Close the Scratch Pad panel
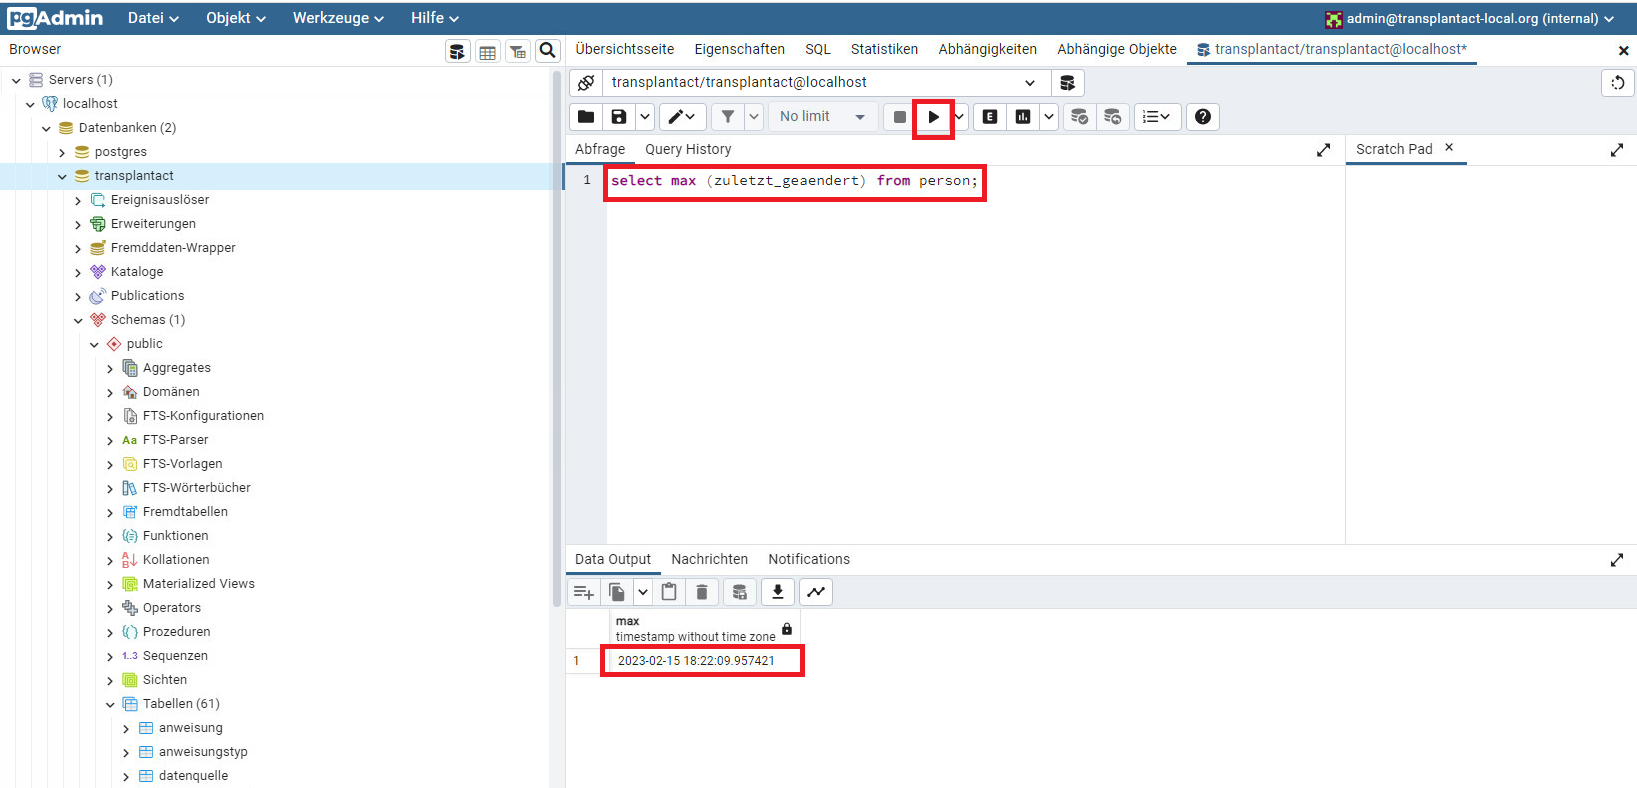1637x788 pixels. click(x=1449, y=148)
